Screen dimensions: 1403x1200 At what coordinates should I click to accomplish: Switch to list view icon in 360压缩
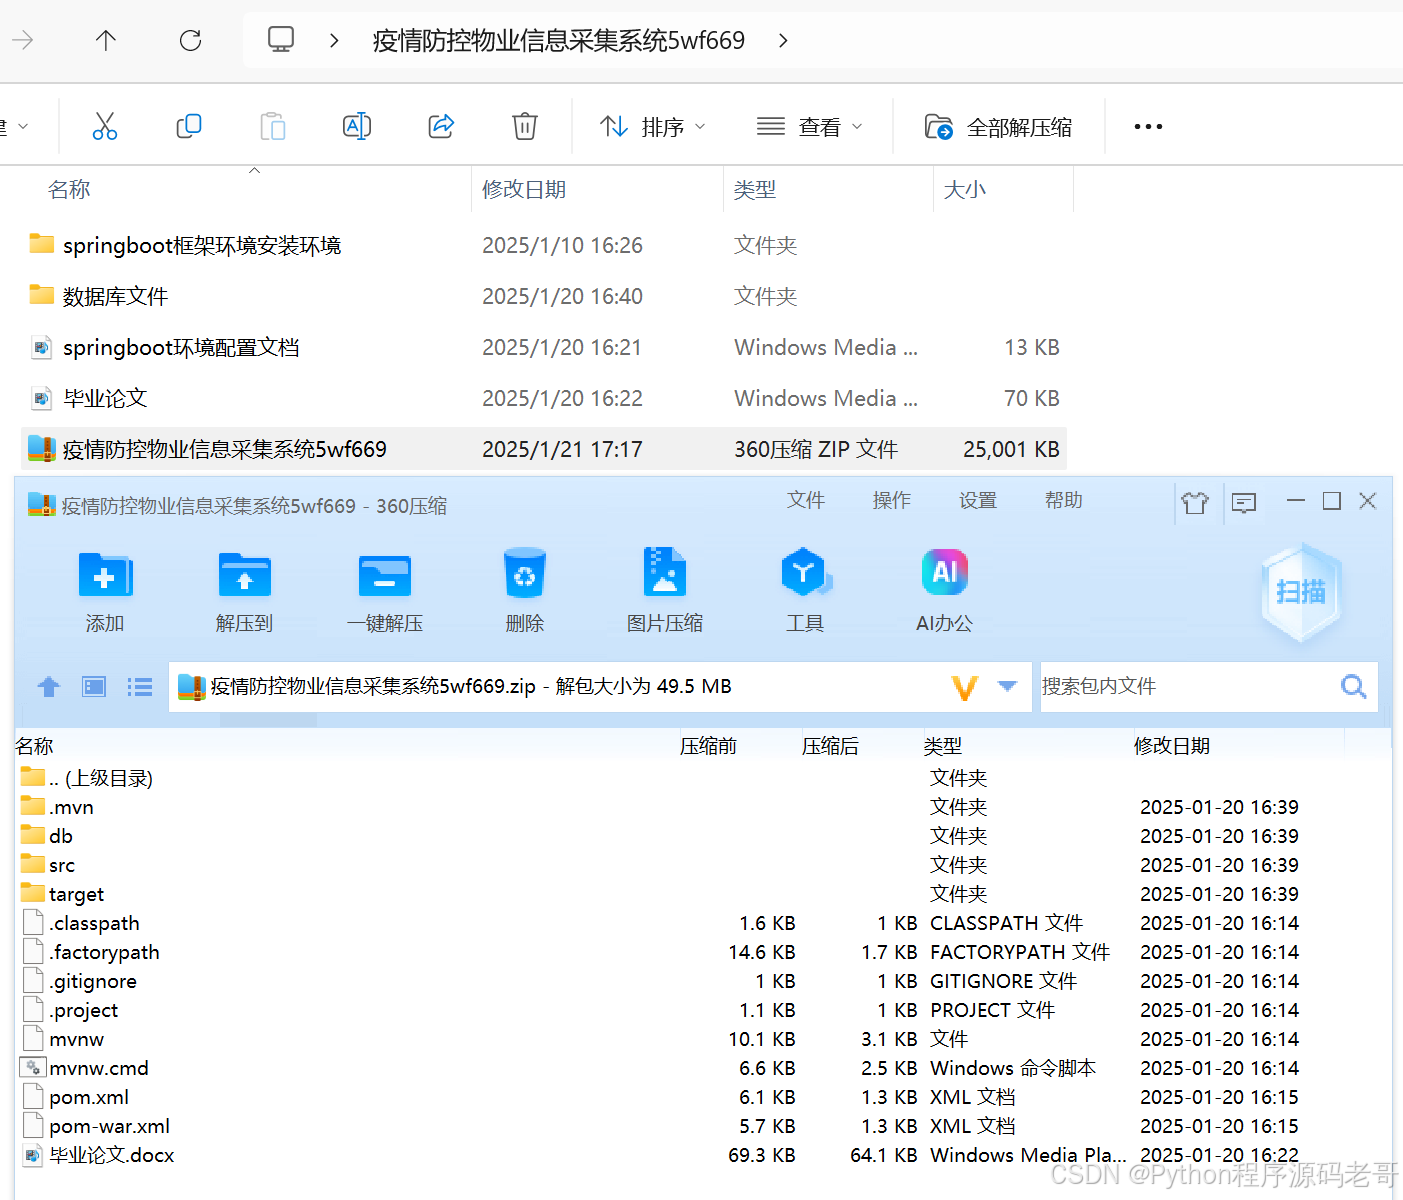140,687
